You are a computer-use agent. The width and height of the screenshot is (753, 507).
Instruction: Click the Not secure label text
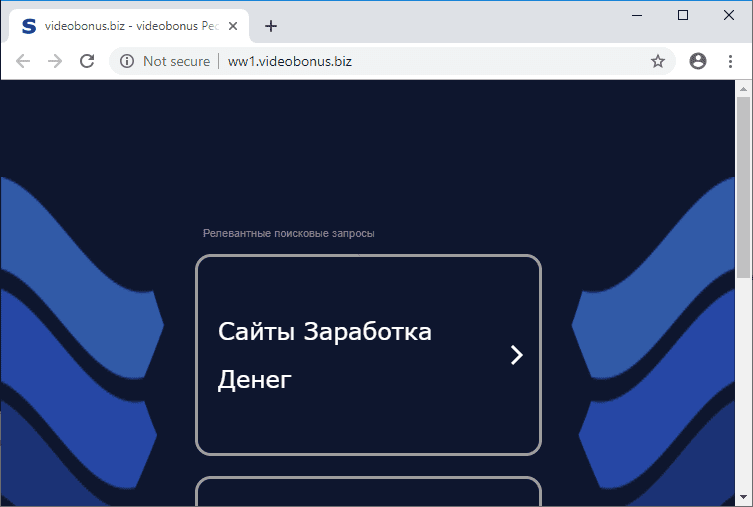click(176, 61)
